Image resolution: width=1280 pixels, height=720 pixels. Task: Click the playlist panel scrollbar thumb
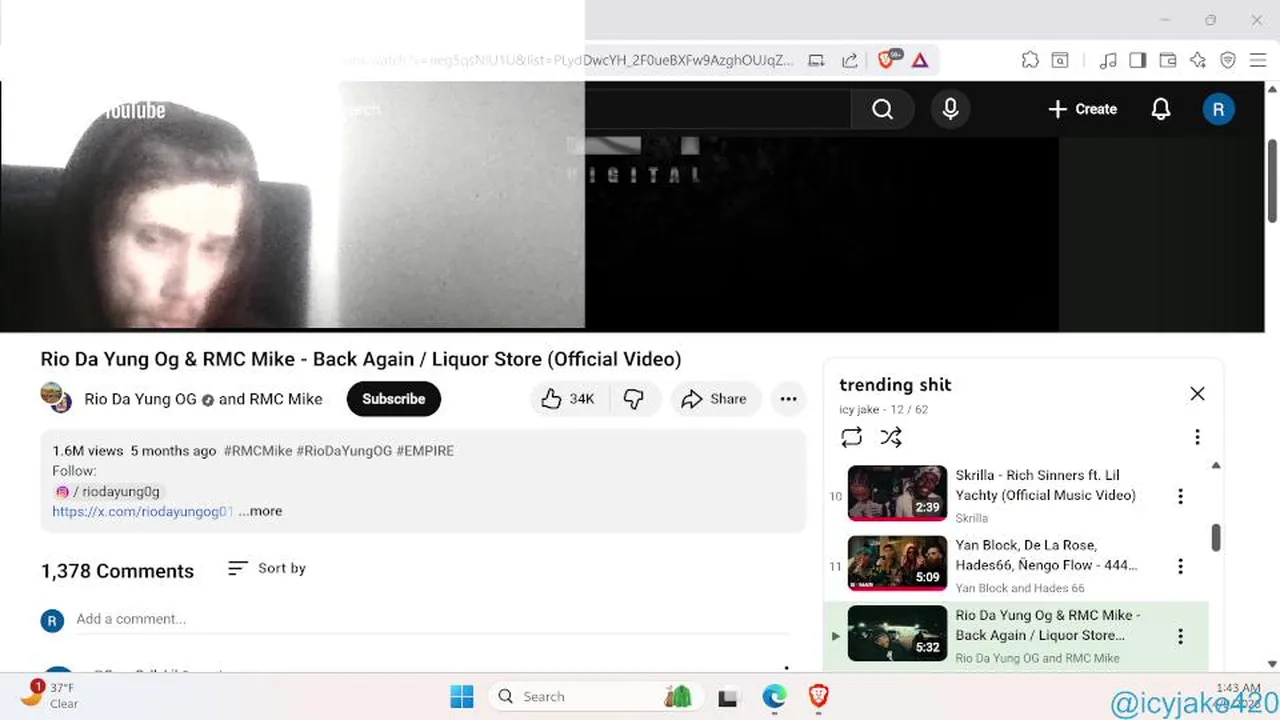1216,537
